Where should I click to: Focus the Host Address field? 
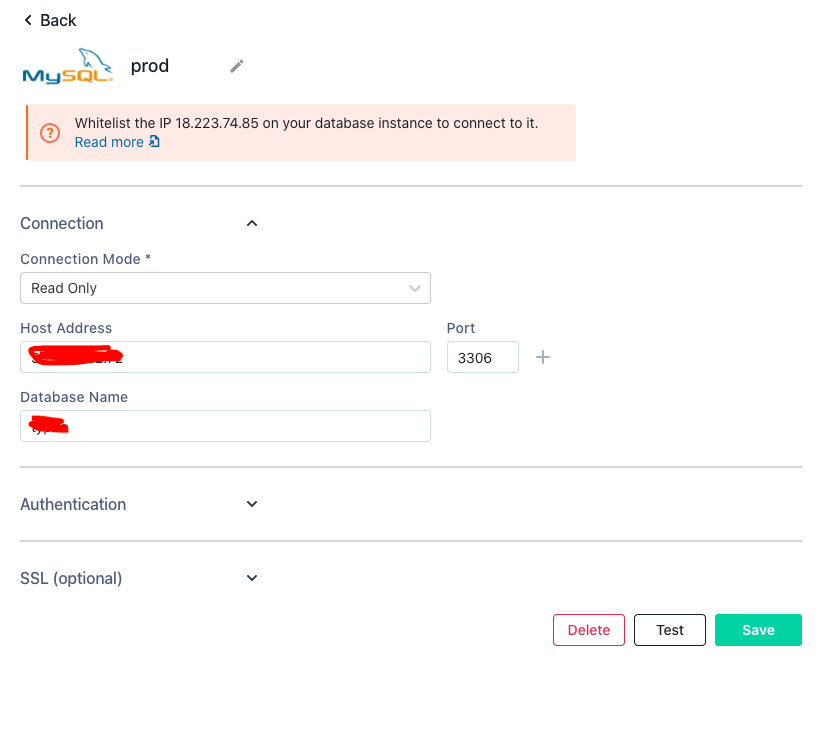pyautogui.click(x=225, y=357)
